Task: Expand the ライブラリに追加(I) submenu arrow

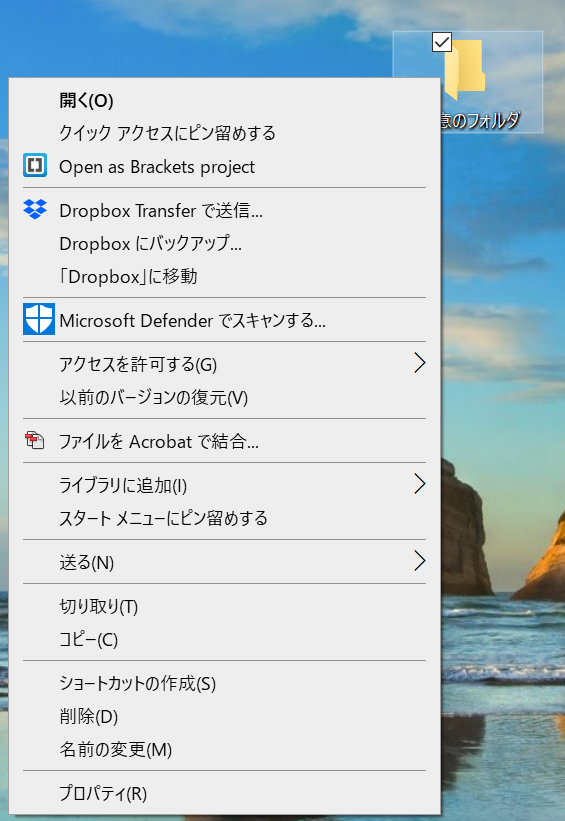Action: tap(419, 484)
